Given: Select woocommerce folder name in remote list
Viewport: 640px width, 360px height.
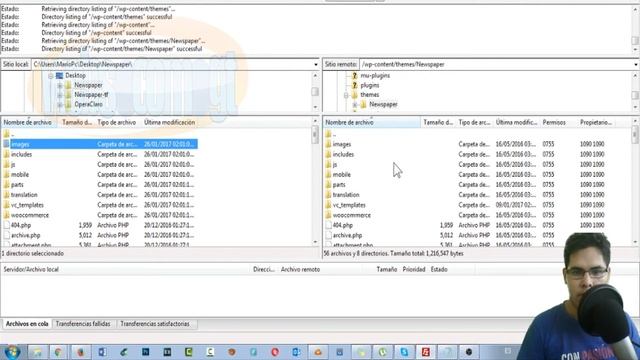Looking at the screenshot, I should tap(352, 215).
